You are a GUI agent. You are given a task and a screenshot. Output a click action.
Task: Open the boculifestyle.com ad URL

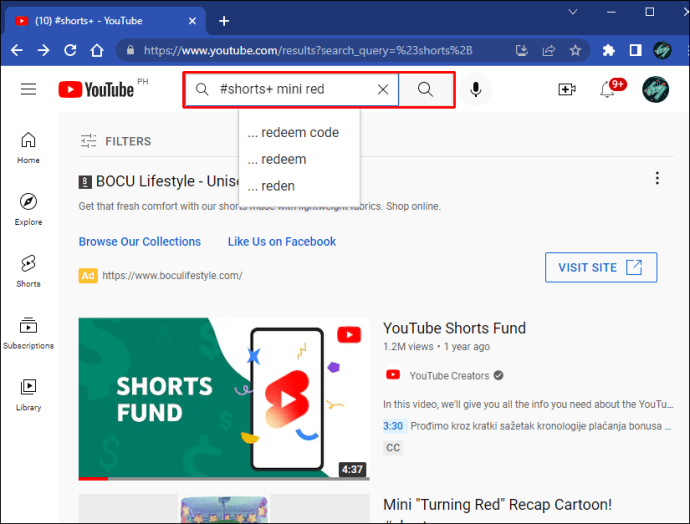[x=172, y=276]
